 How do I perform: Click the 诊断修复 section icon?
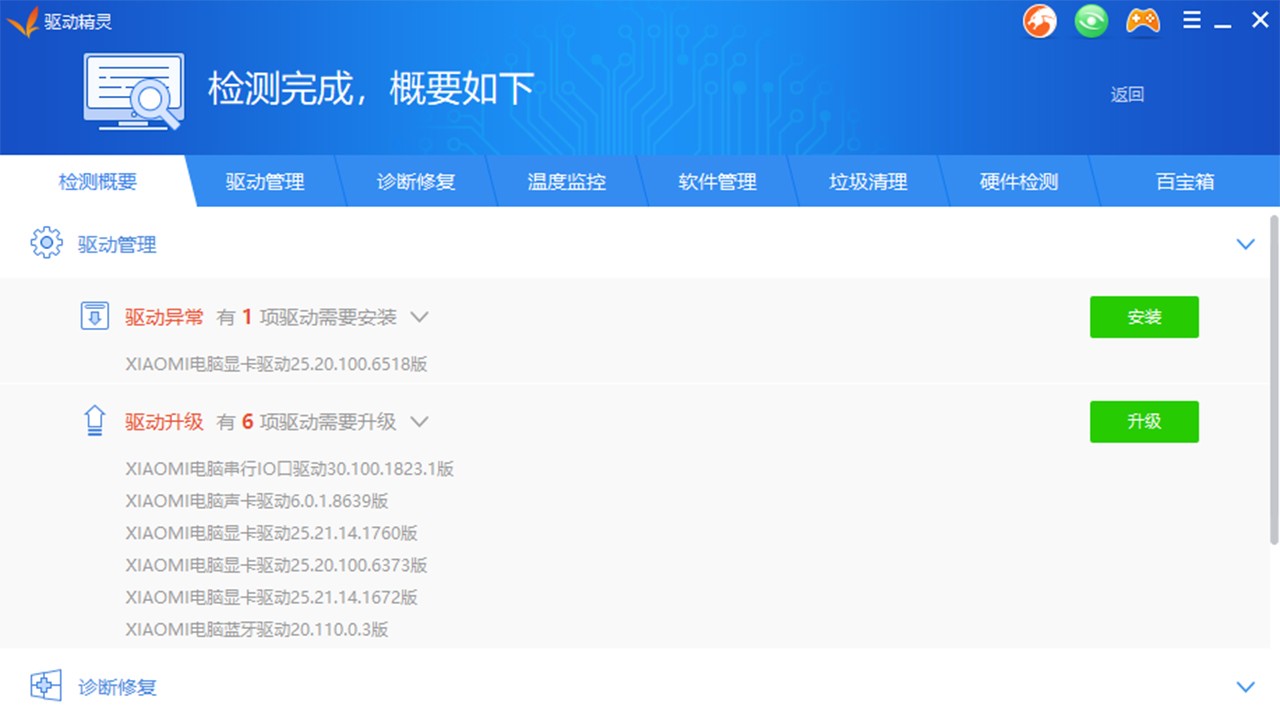[46, 686]
